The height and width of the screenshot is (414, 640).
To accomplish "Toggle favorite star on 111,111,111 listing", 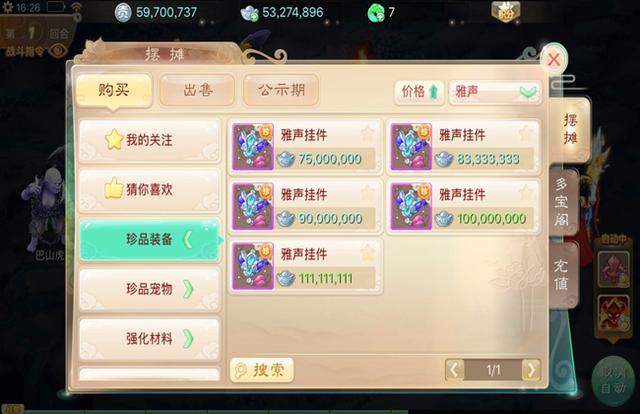I will [367, 253].
